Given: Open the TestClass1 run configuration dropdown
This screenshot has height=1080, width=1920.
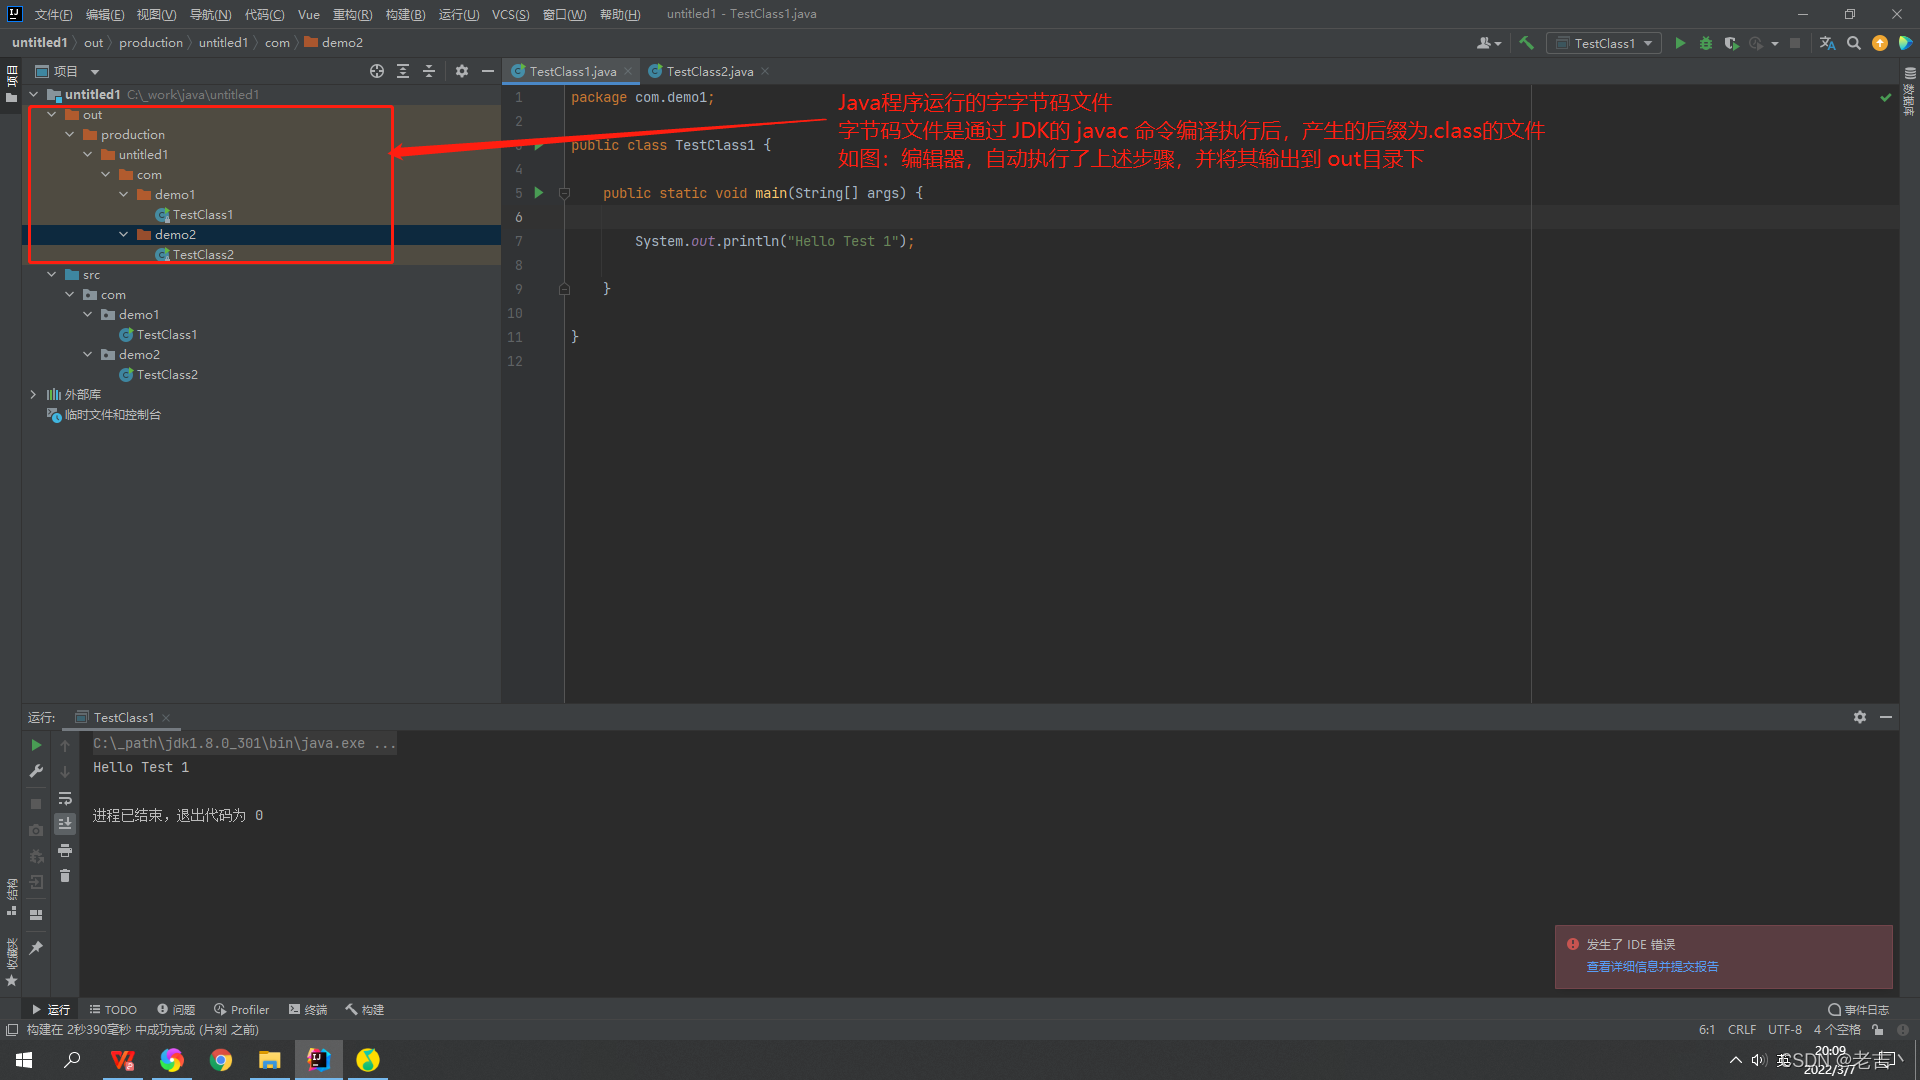Looking at the screenshot, I should click(x=1604, y=43).
